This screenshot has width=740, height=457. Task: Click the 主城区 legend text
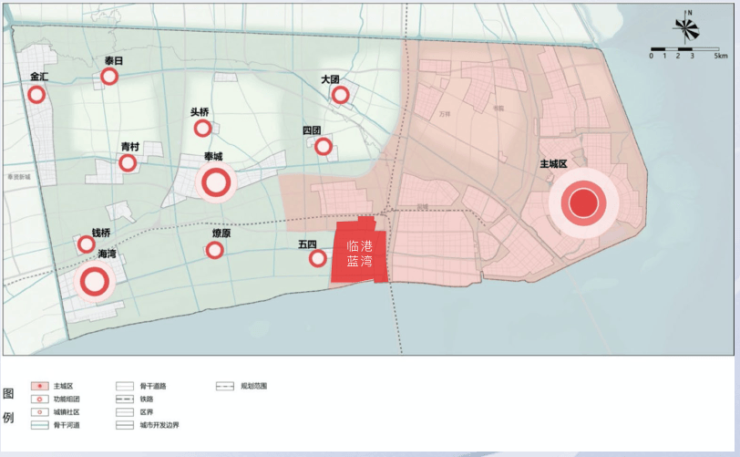point(63,386)
